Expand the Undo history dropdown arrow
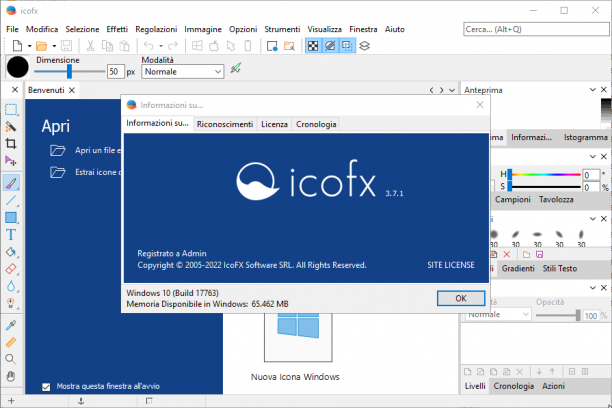 pyautogui.click(x=160, y=46)
